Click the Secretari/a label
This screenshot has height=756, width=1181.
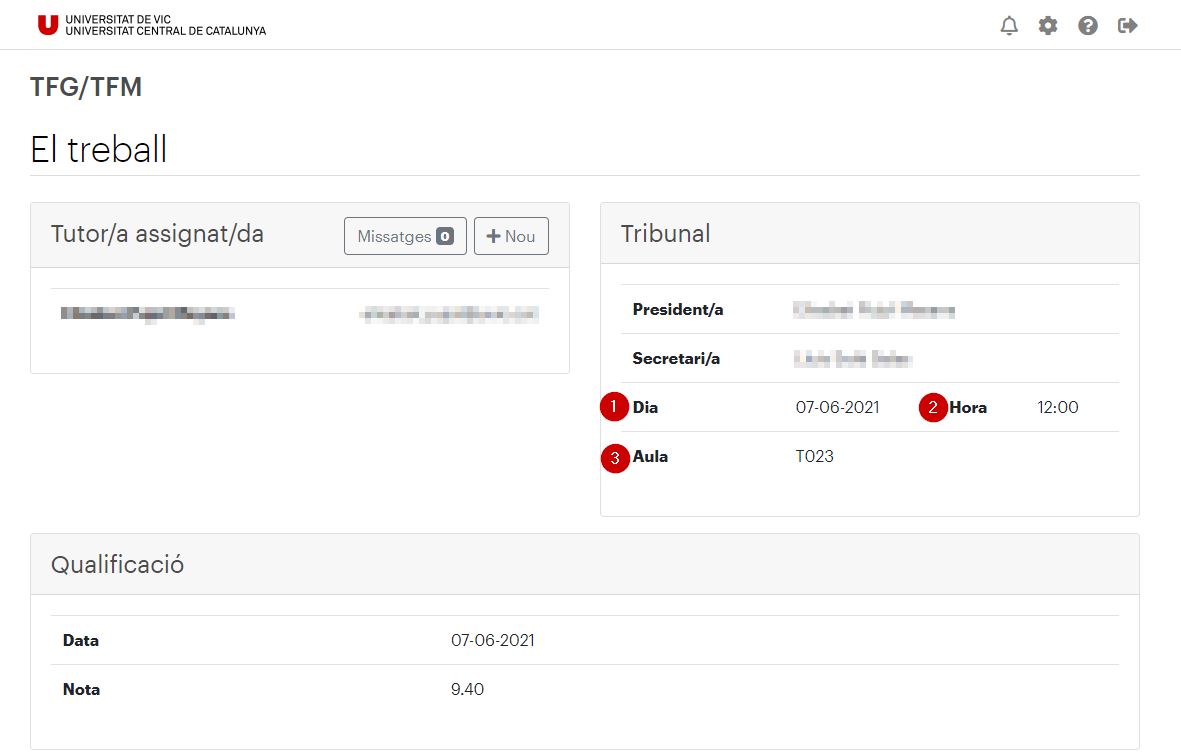676,358
